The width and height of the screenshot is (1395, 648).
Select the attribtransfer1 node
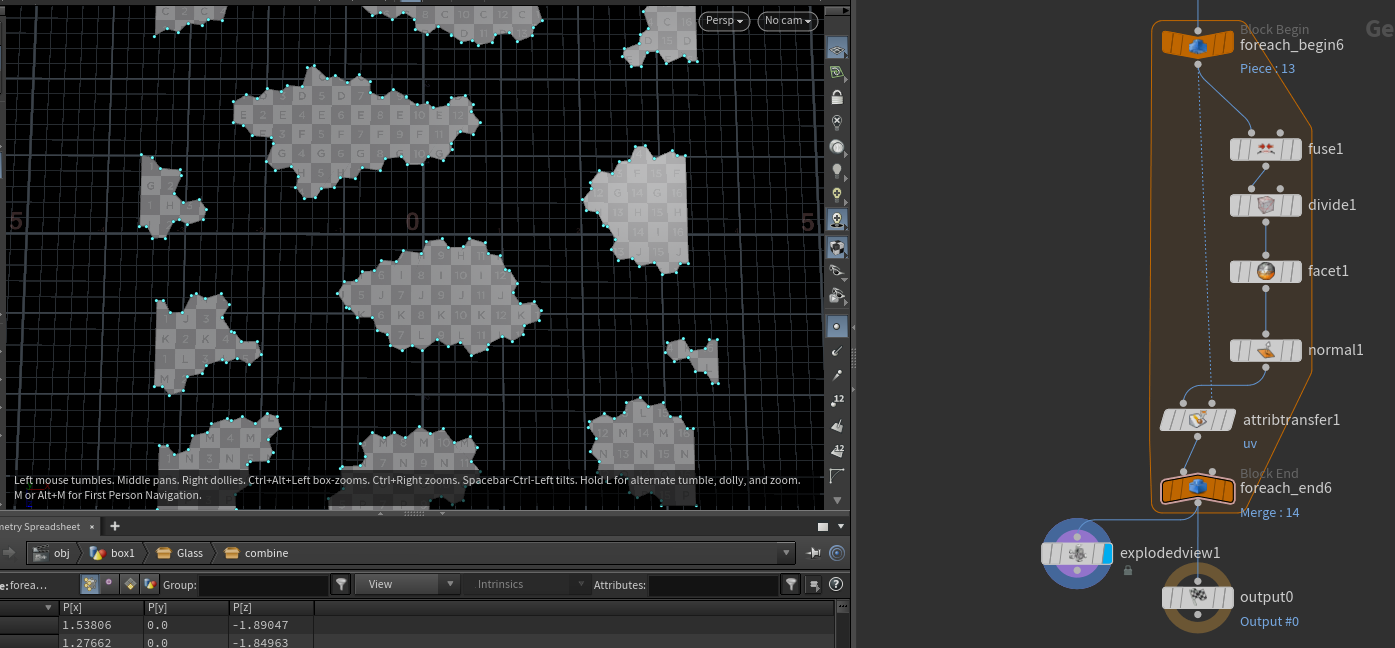pos(1197,420)
